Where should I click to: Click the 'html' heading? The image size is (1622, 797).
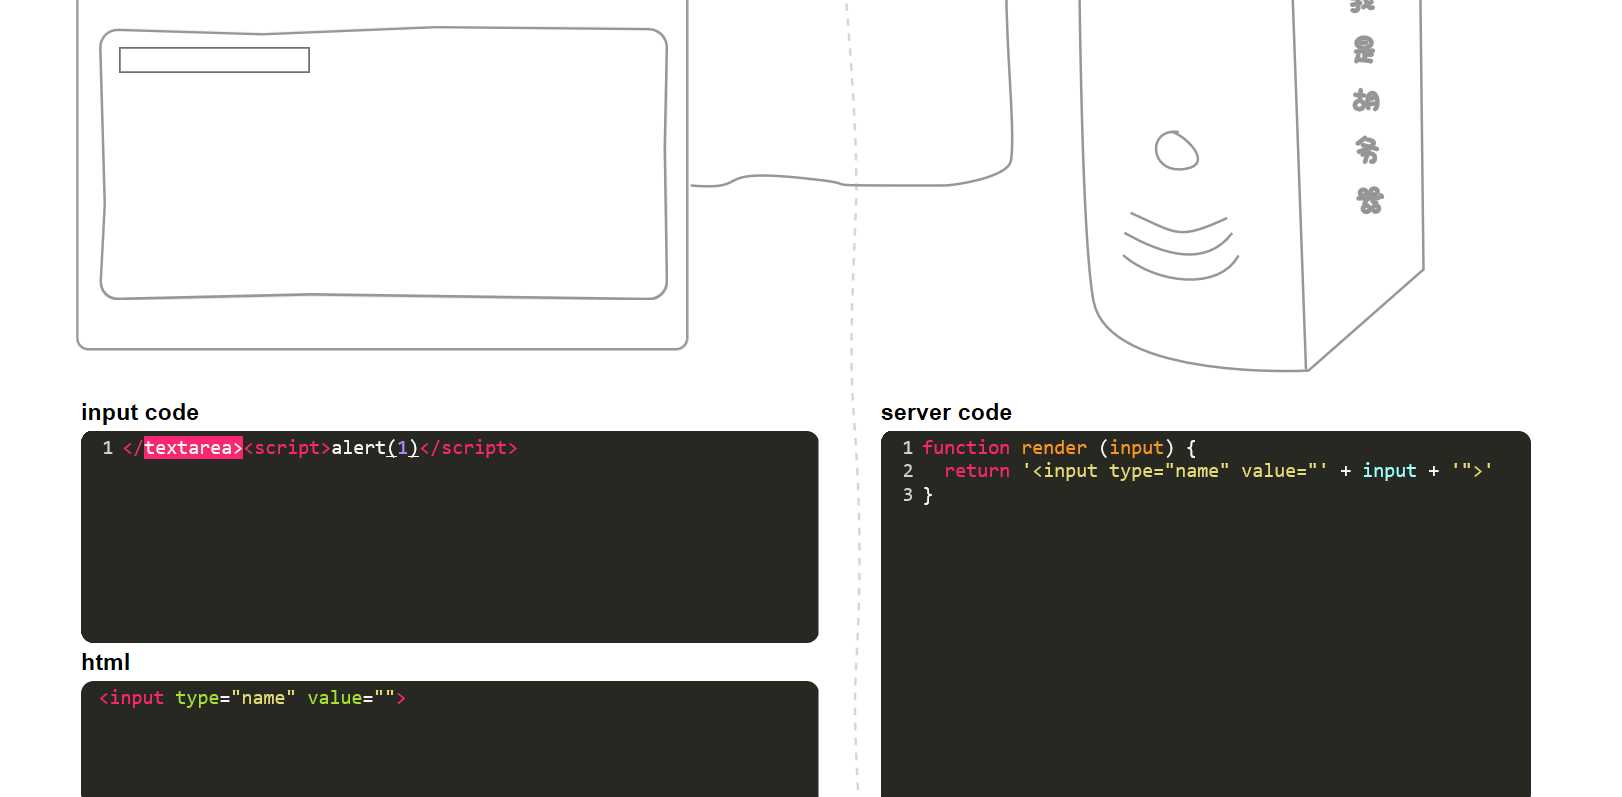click(x=106, y=662)
